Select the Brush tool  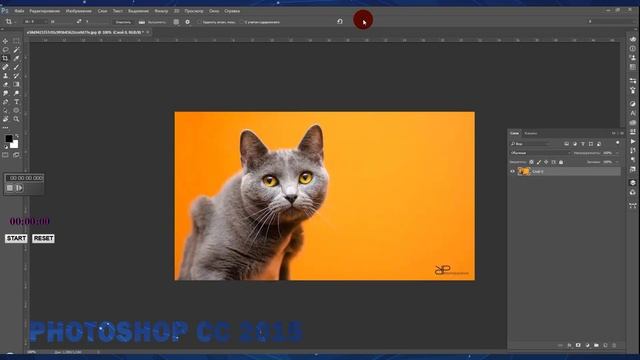16,67
